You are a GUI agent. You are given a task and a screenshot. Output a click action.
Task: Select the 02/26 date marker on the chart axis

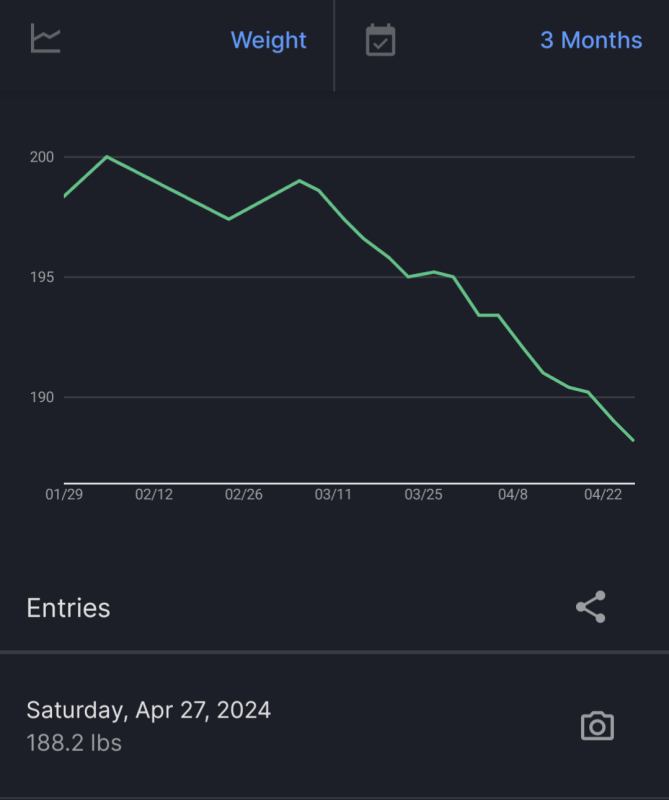click(244, 495)
